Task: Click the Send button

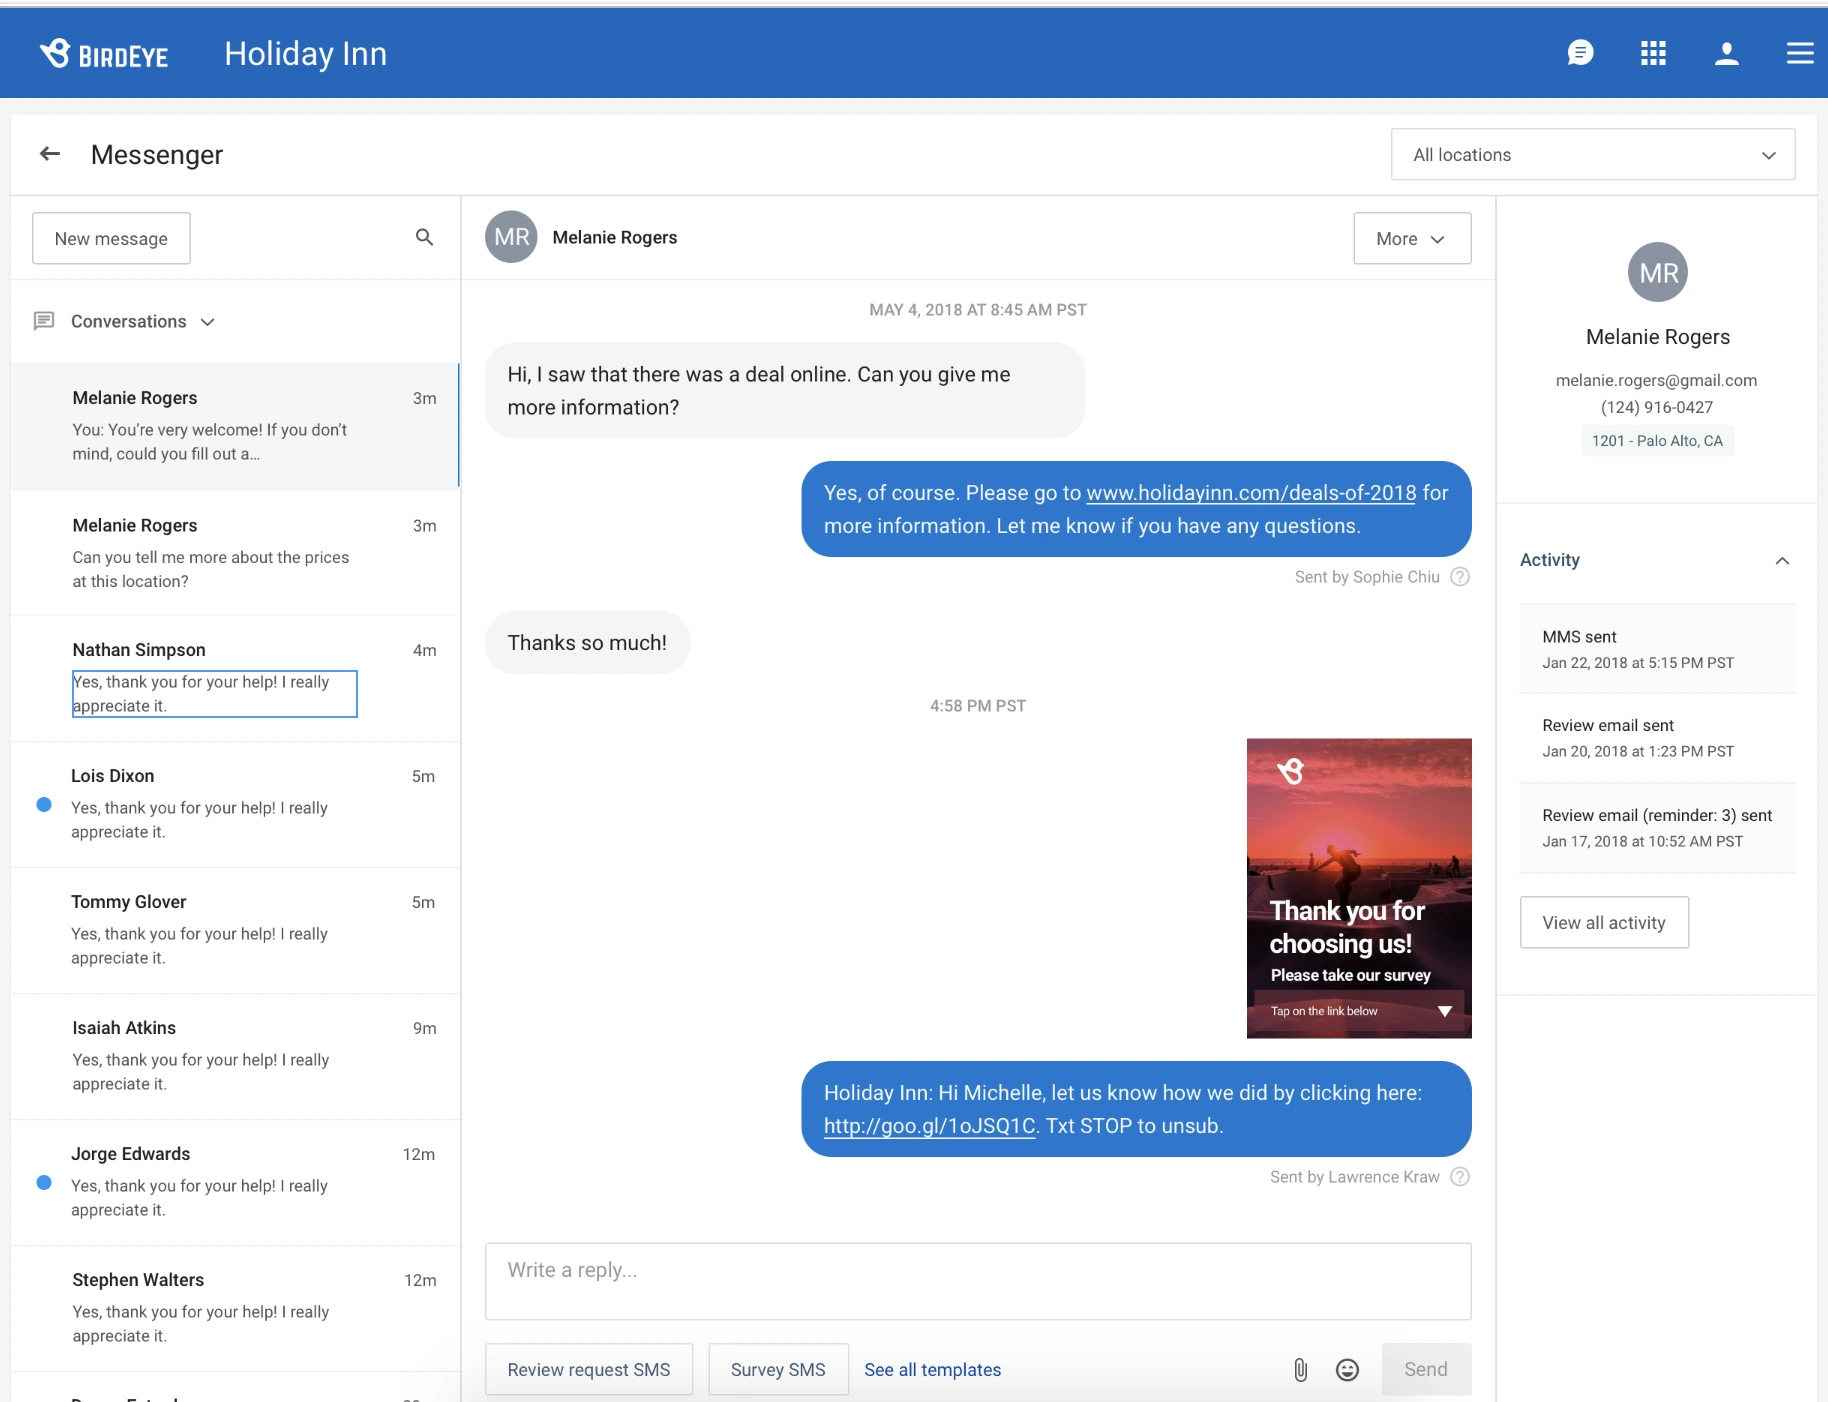Action: [1426, 1369]
